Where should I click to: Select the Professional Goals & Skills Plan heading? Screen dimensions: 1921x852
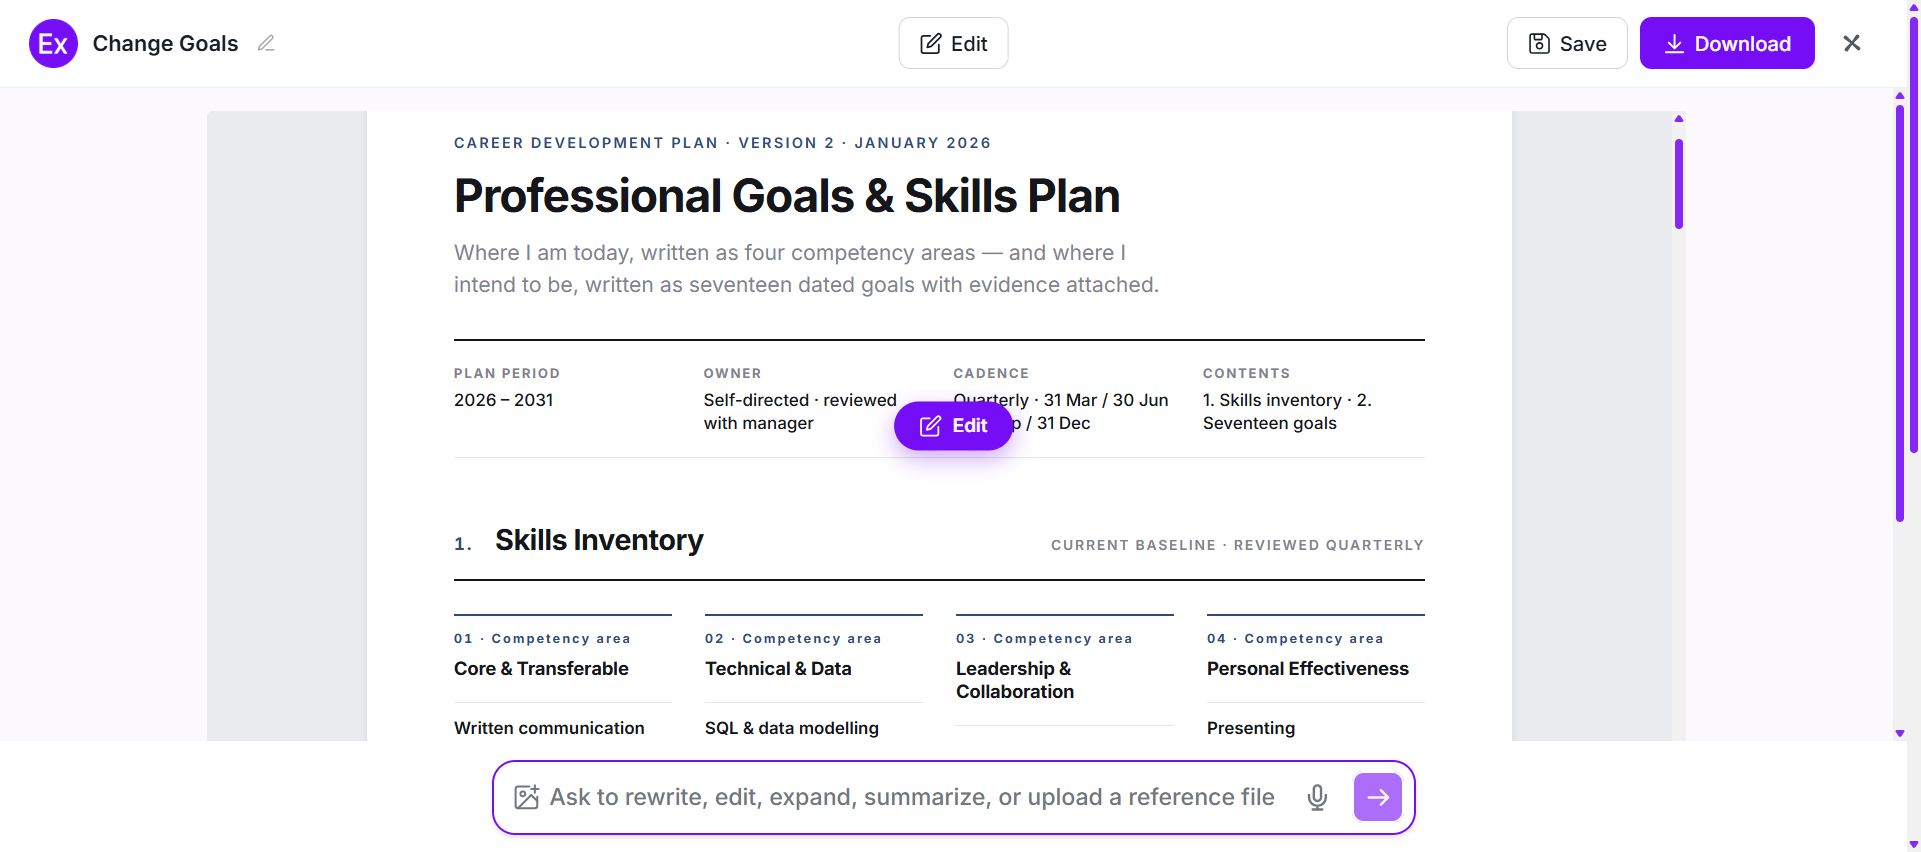(787, 196)
